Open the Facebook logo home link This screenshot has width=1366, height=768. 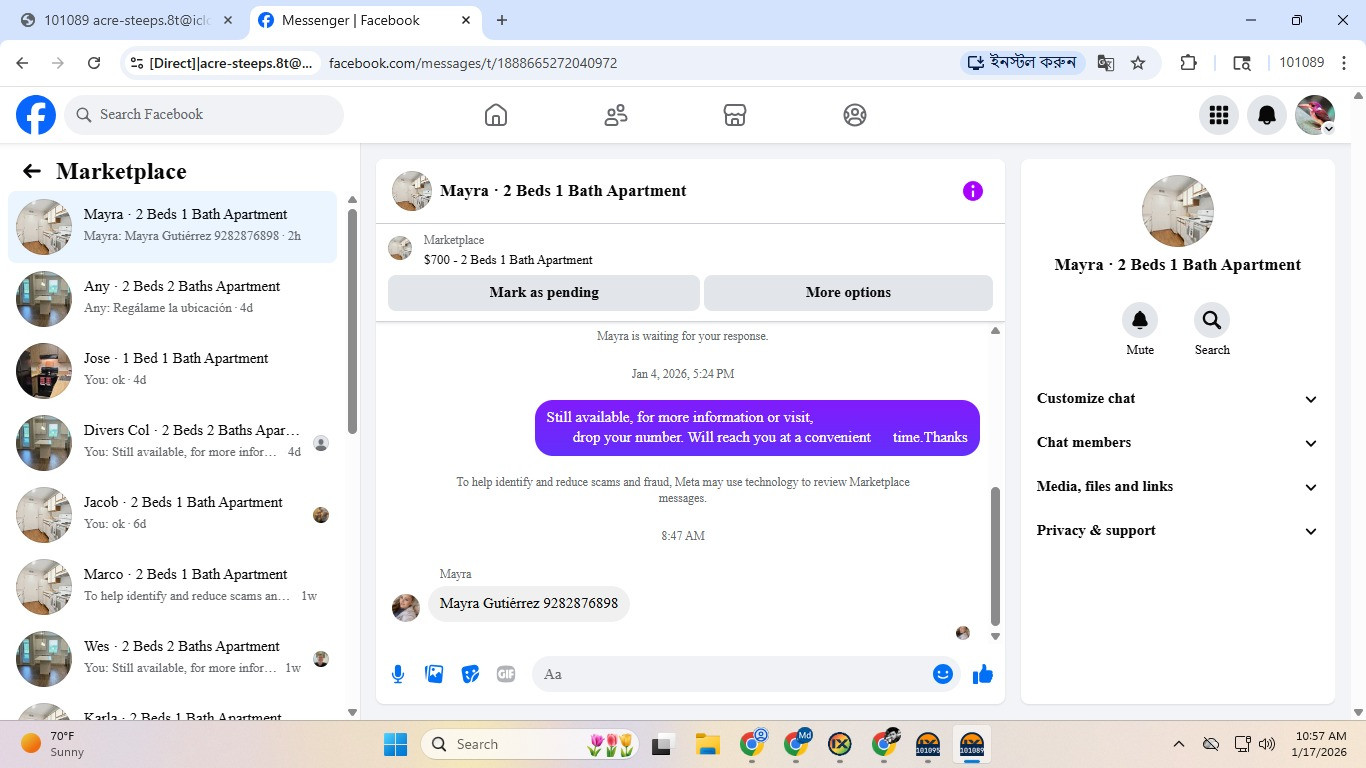pyautogui.click(x=36, y=115)
